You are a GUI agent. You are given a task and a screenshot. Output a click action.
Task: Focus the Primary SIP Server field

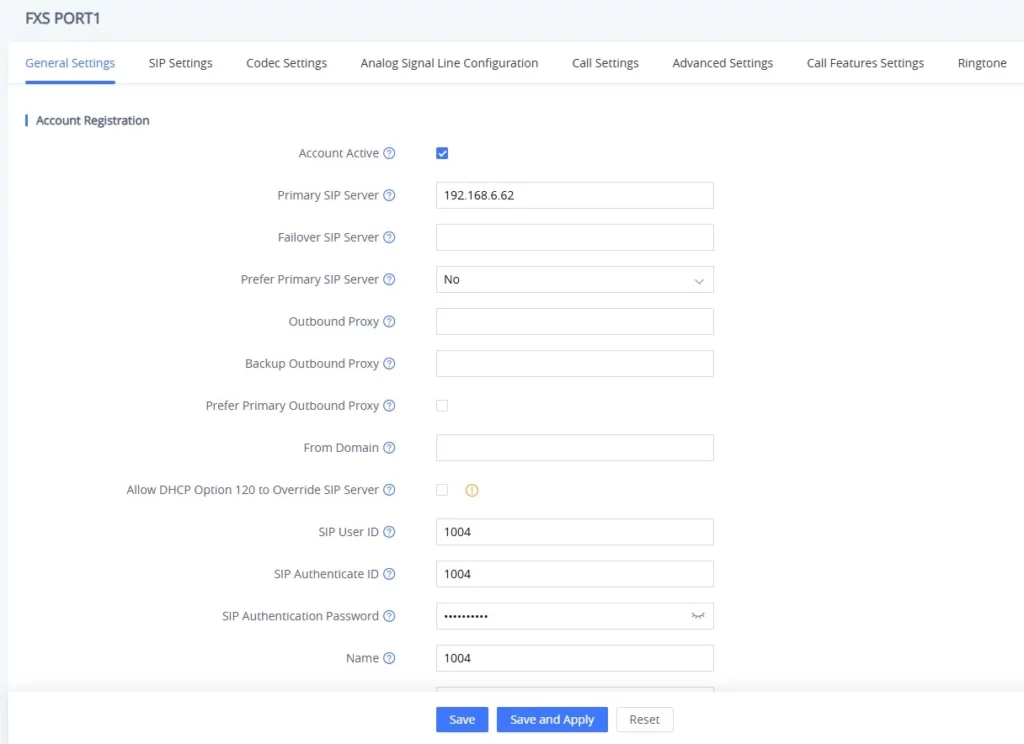point(575,195)
